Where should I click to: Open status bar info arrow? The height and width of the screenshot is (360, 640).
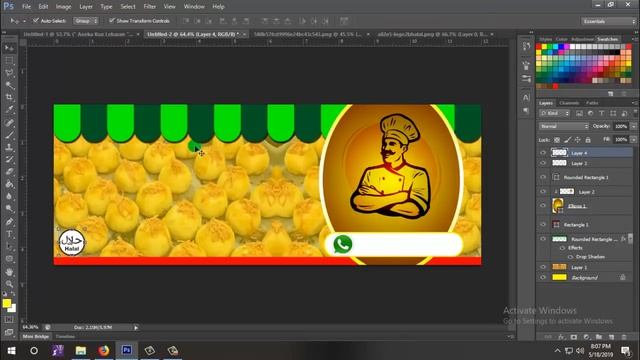coord(136,327)
